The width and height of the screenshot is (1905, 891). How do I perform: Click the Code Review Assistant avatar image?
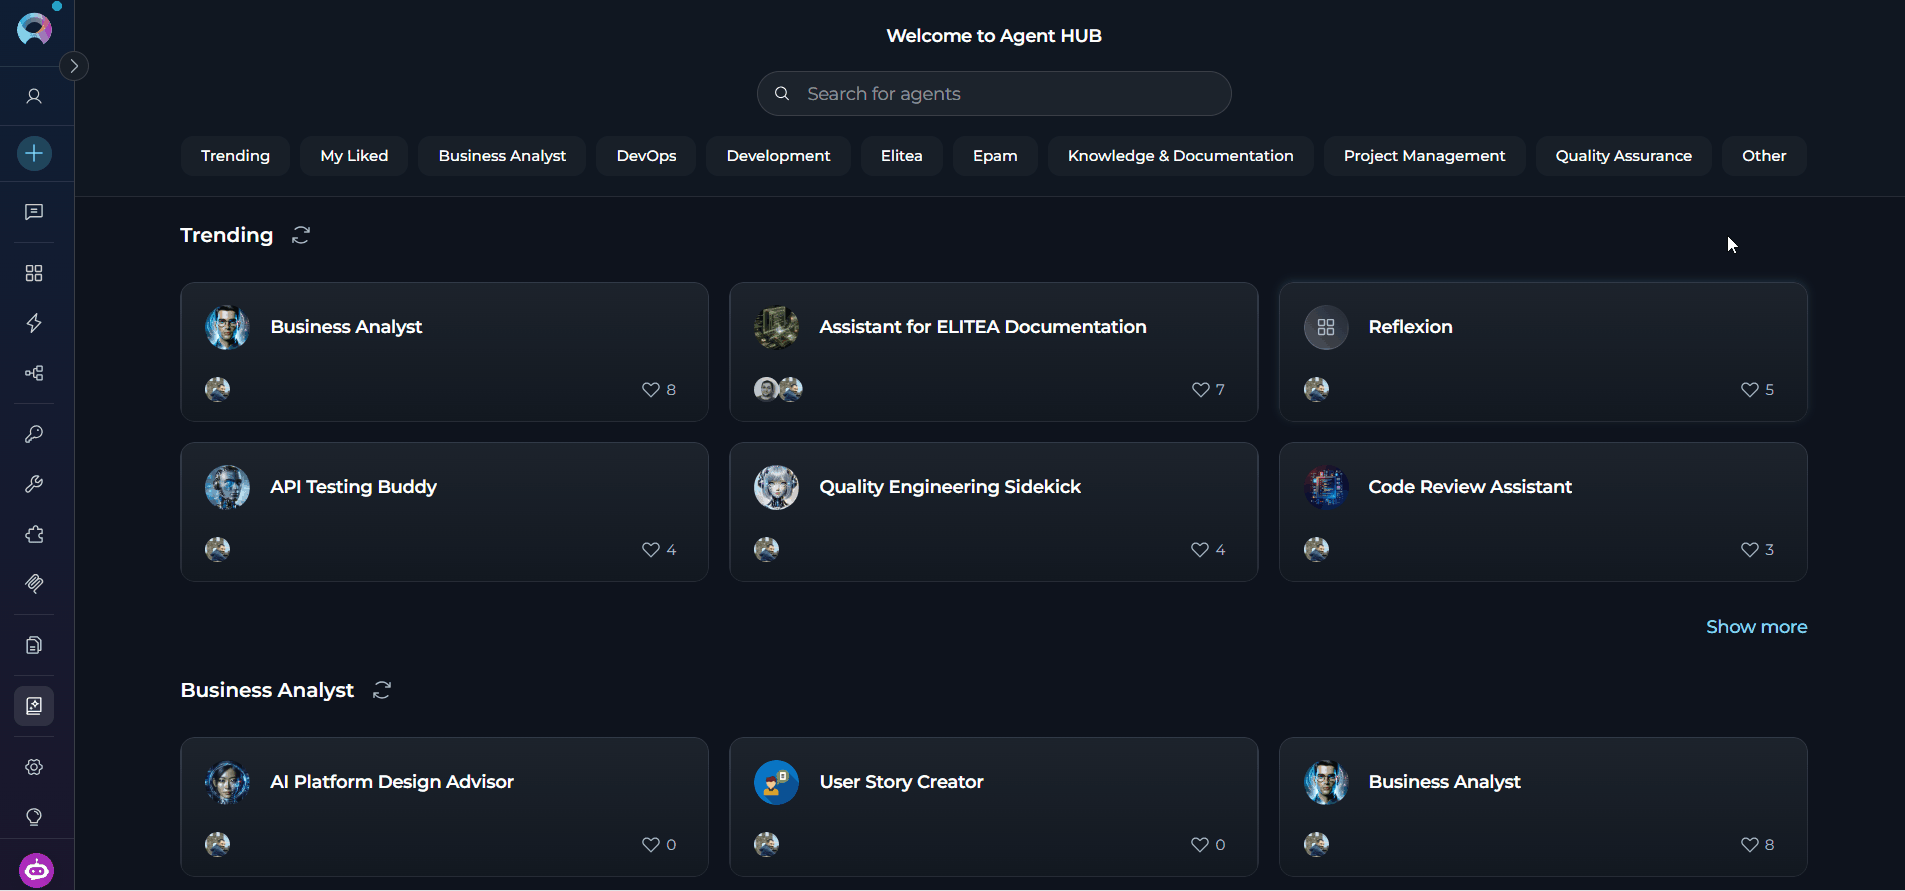pos(1326,487)
